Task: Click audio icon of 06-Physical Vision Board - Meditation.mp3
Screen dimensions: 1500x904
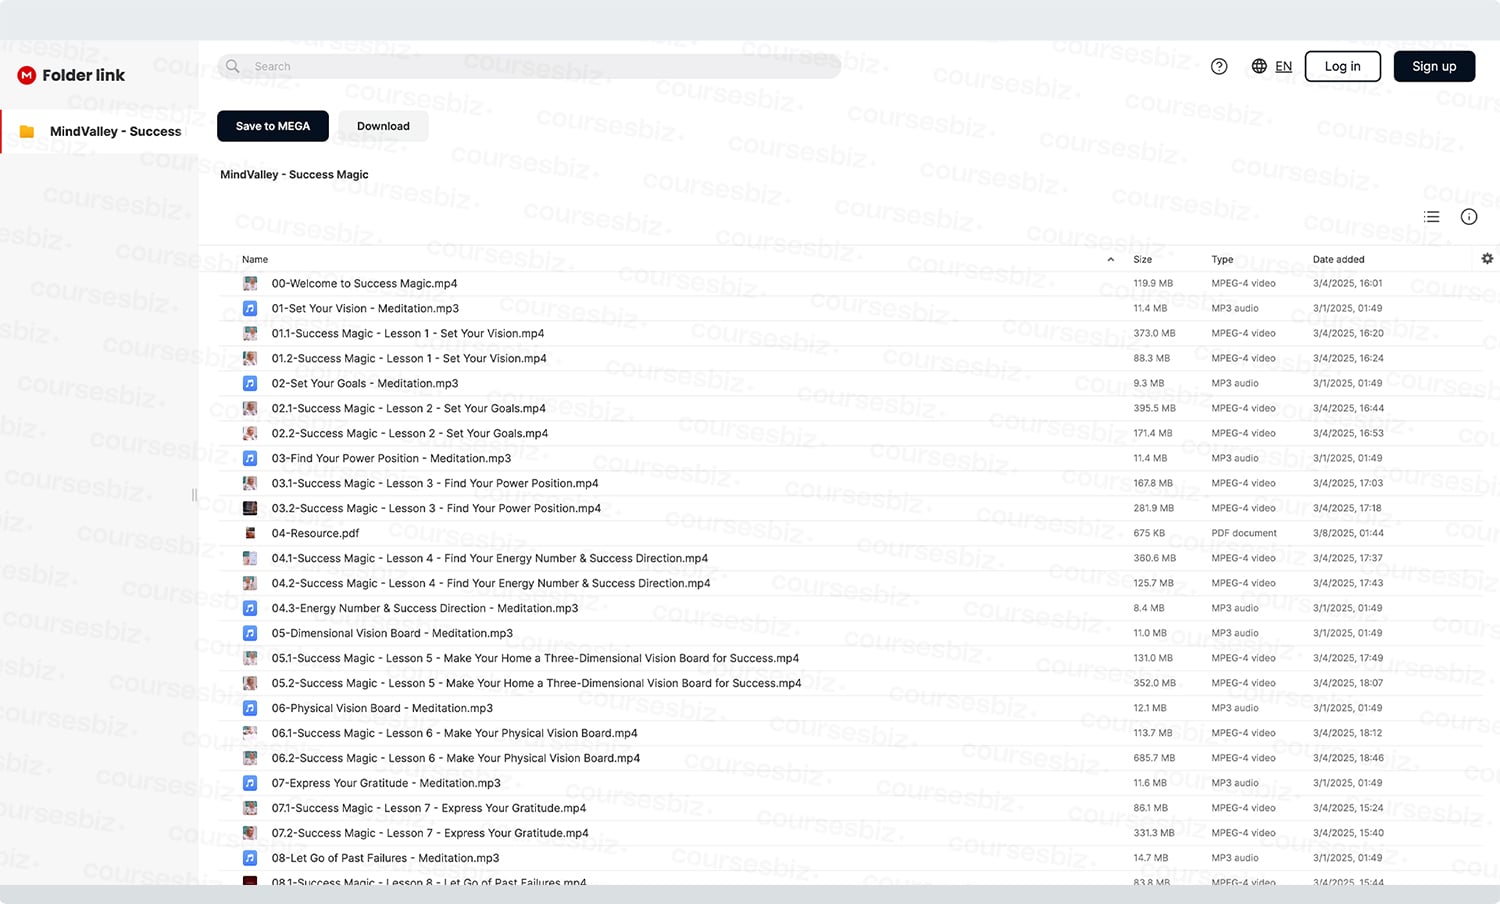Action: (x=250, y=708)
